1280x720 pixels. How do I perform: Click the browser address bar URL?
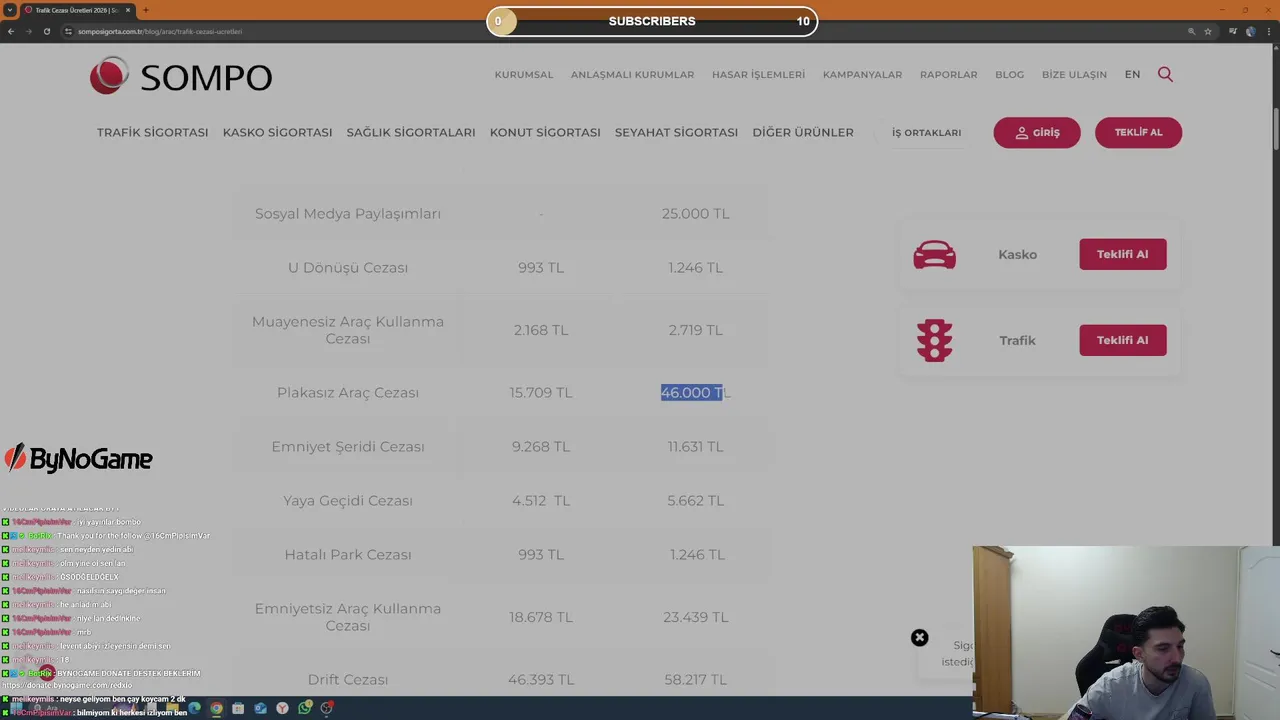click(x=160, y=31)
